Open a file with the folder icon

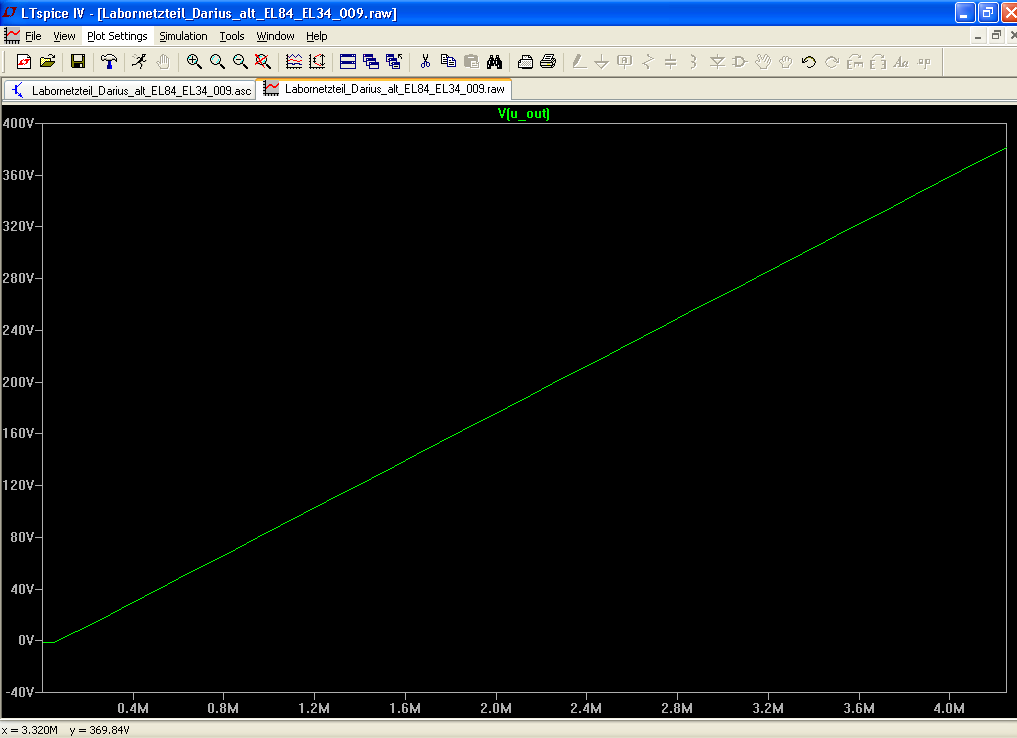[47, 62]
